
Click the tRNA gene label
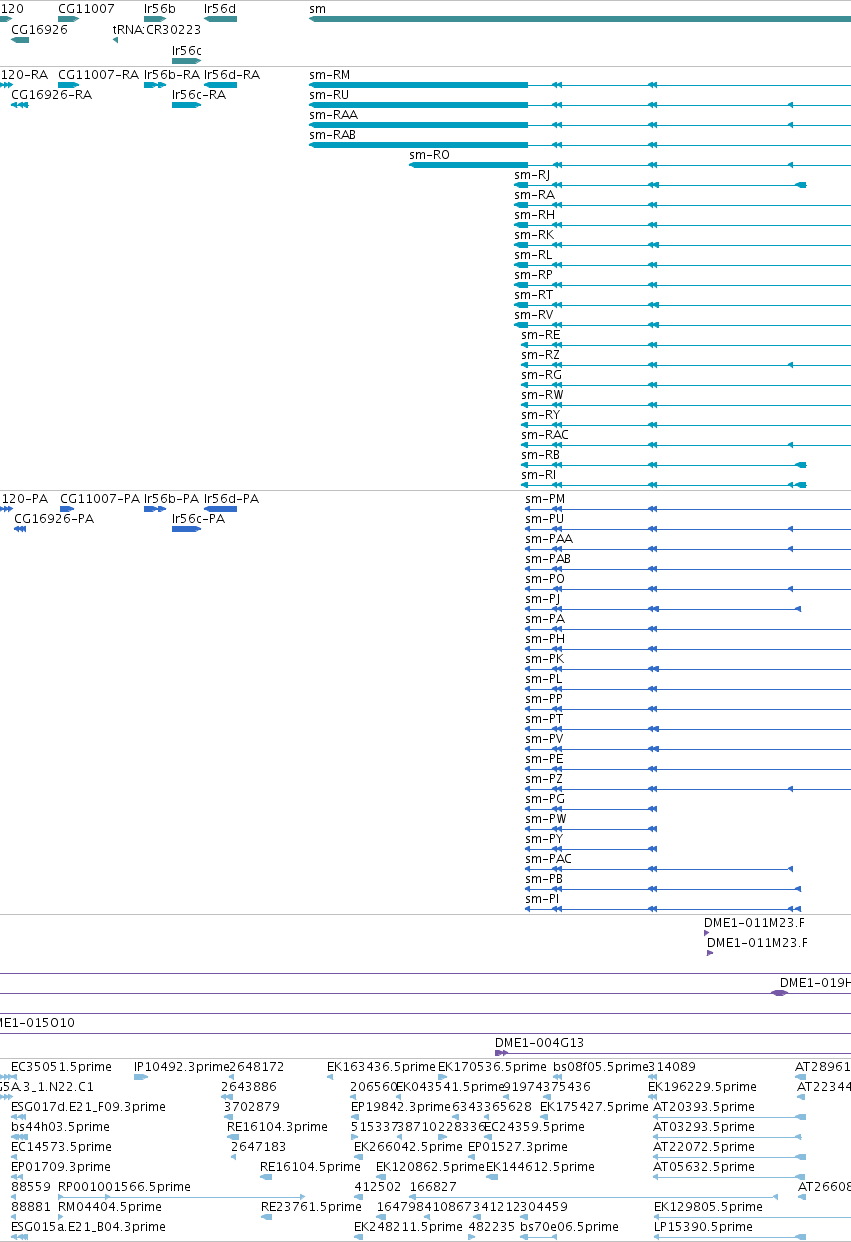click(x=128, y=30)
